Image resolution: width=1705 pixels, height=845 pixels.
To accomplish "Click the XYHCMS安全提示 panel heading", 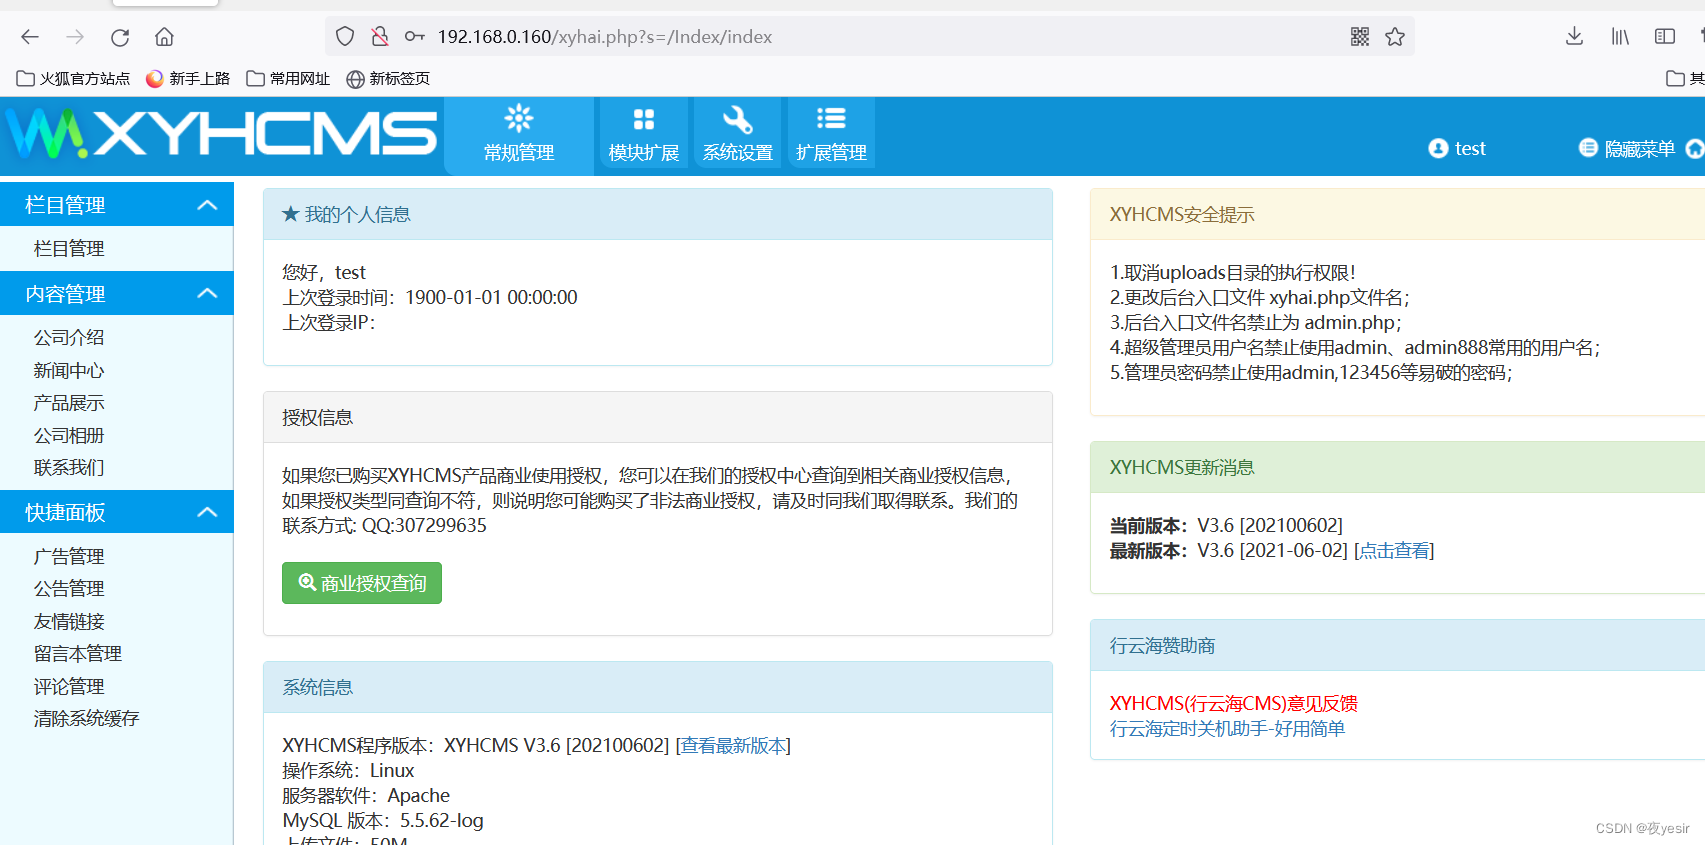I will click(1398, 215).
